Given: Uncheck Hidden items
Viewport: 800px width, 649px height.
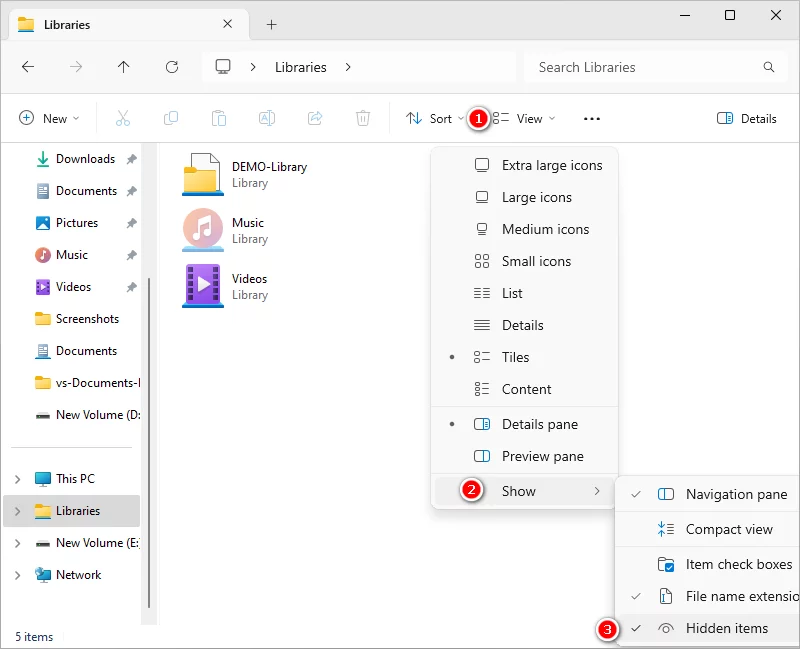Looking at the screenshot, I should pos(707,628).
